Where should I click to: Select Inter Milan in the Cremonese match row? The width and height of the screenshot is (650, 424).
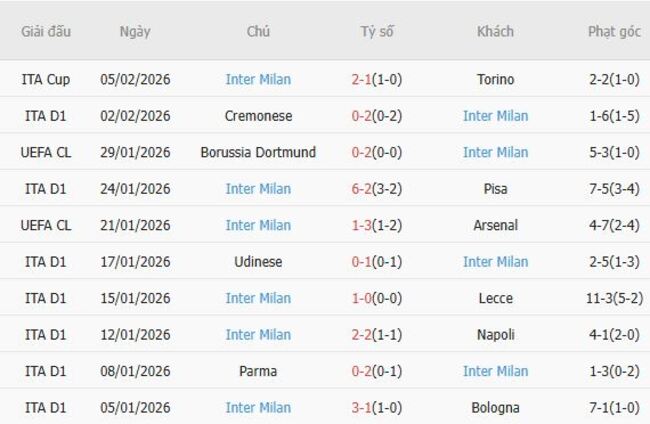(495, 116)
